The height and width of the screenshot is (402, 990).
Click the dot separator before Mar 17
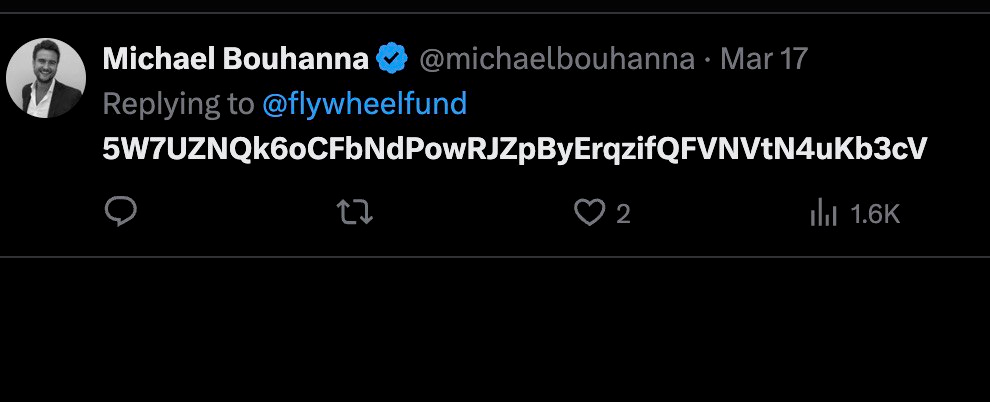click(x=708, y=60)
